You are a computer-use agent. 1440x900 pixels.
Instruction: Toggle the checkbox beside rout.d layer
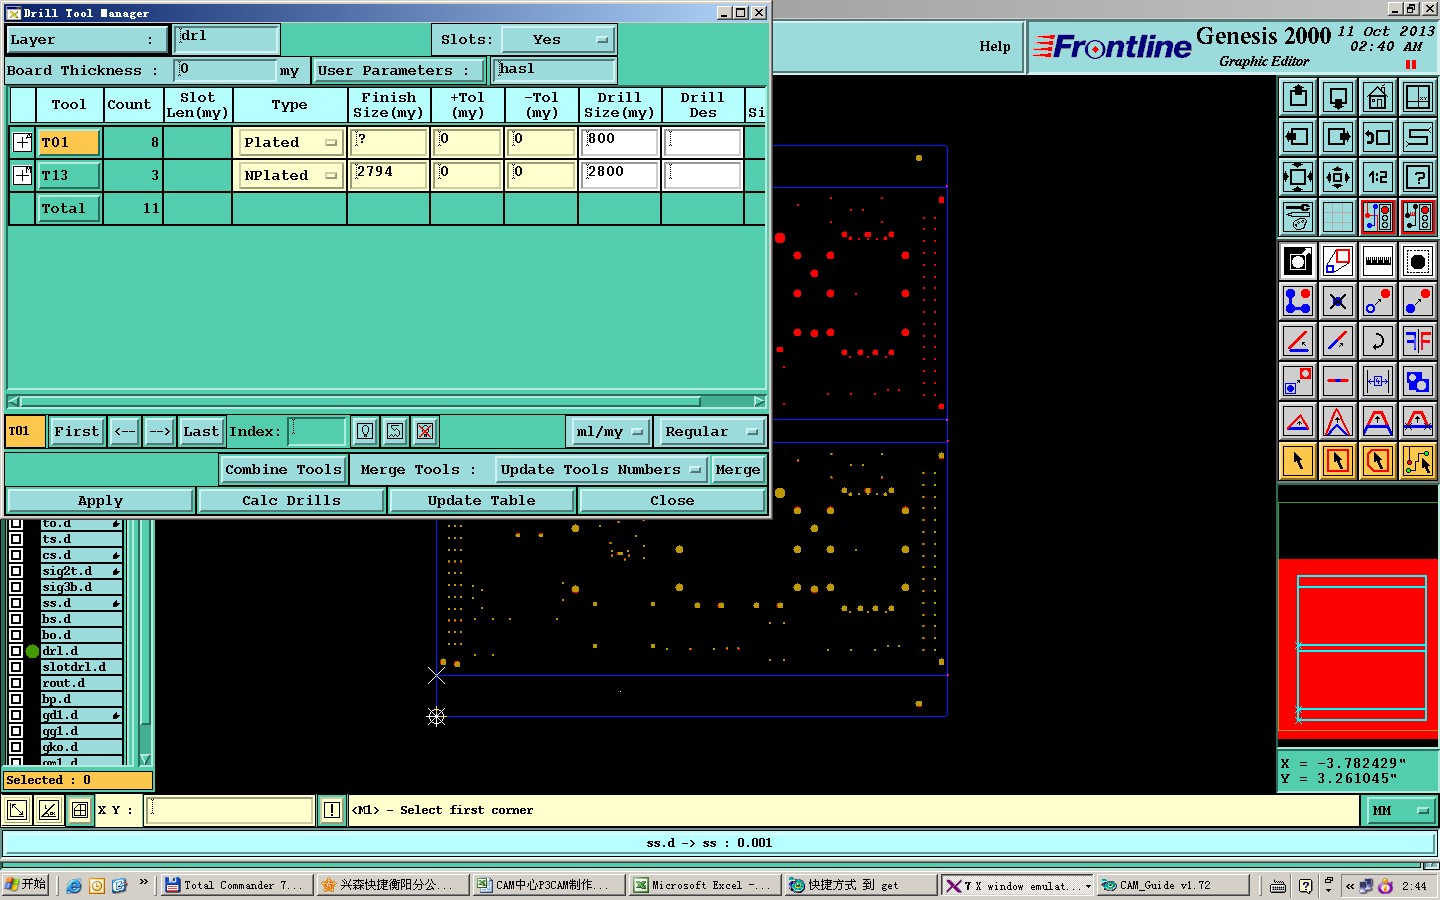[16, 683]
